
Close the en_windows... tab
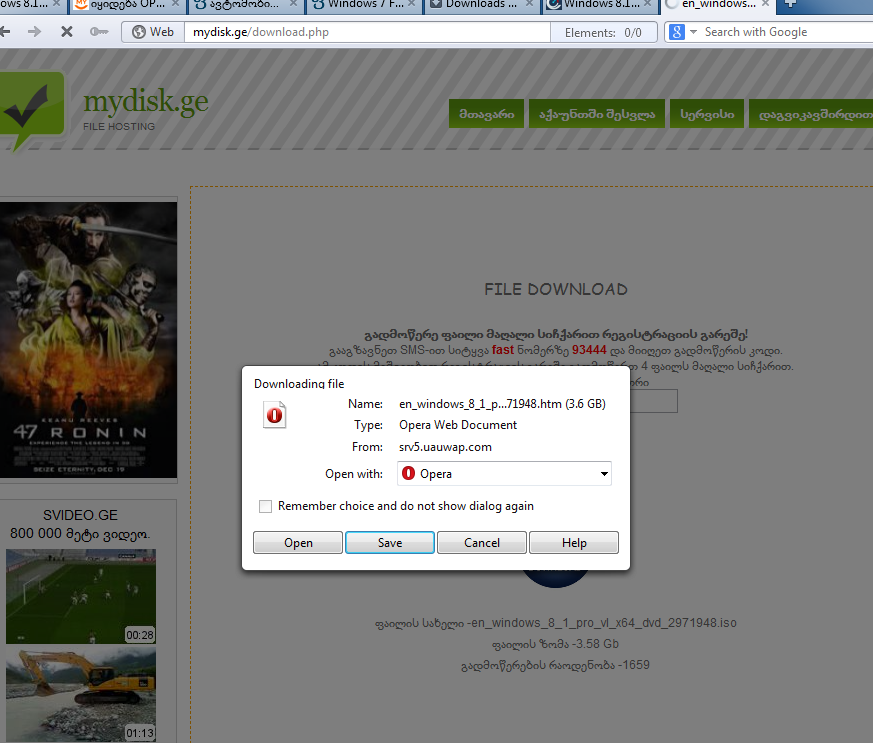tap(766, 4)
